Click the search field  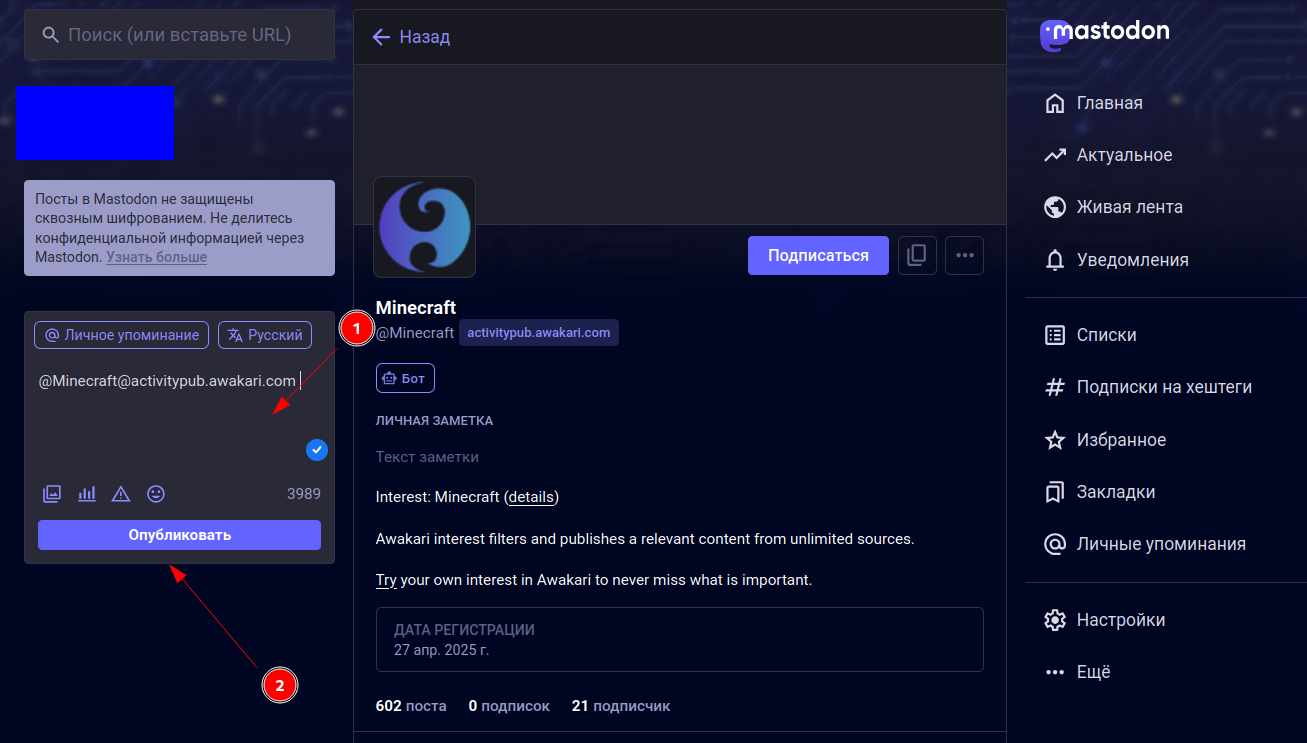[180, 35]
